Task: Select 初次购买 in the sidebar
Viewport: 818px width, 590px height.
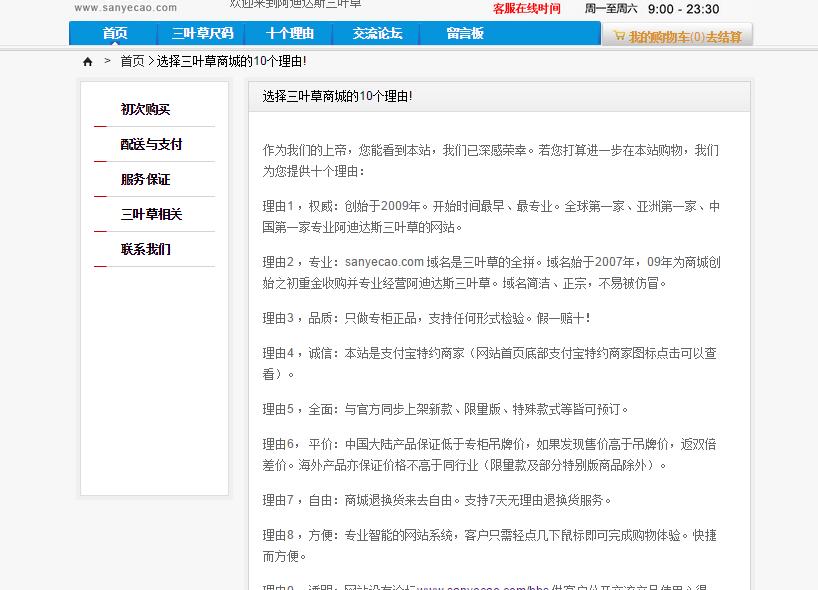Action: coord(146,110)
